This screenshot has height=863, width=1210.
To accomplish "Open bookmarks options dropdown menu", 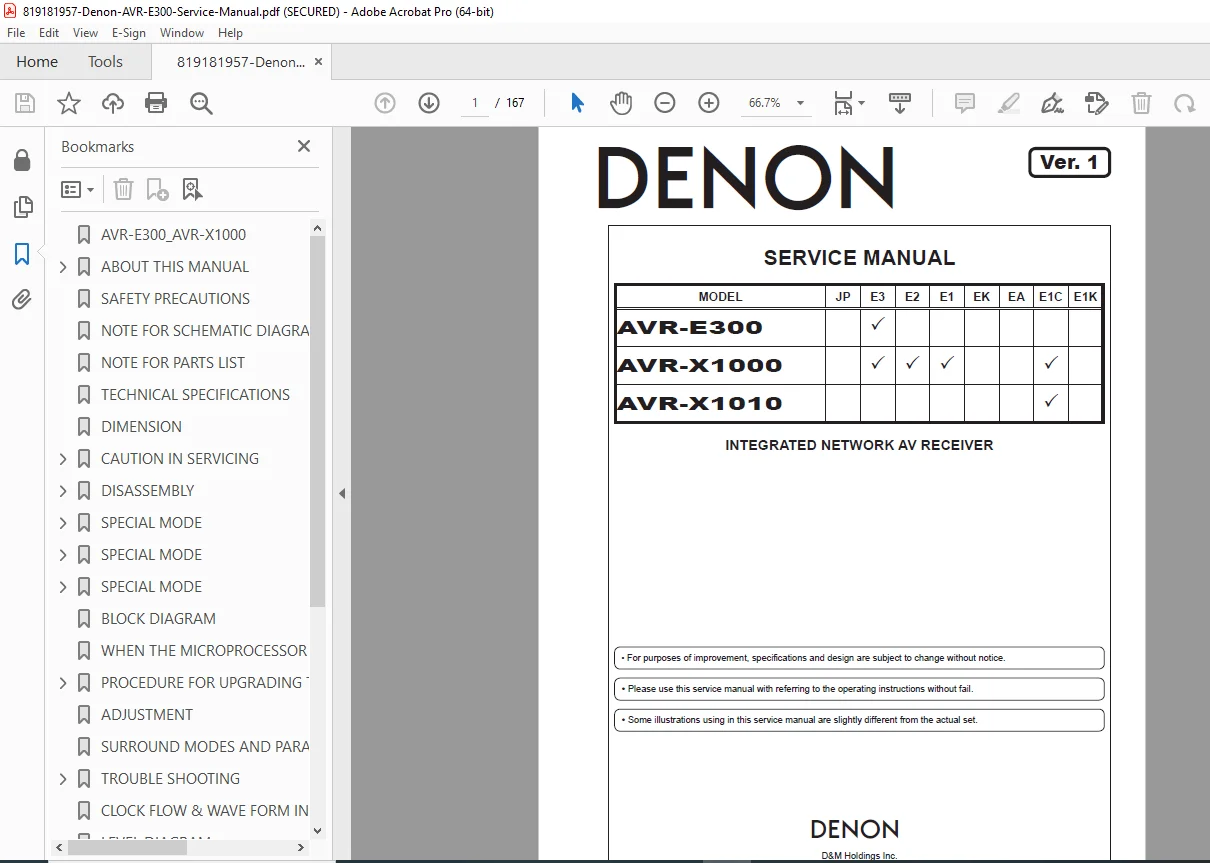I will (77, 189).
